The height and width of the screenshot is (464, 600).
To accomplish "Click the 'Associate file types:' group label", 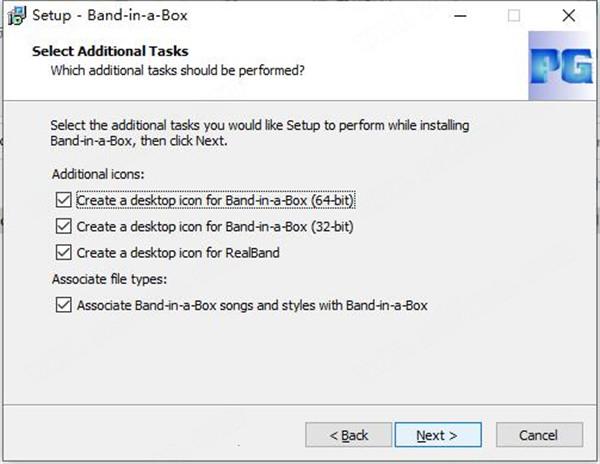I will (x=109, y=279).
